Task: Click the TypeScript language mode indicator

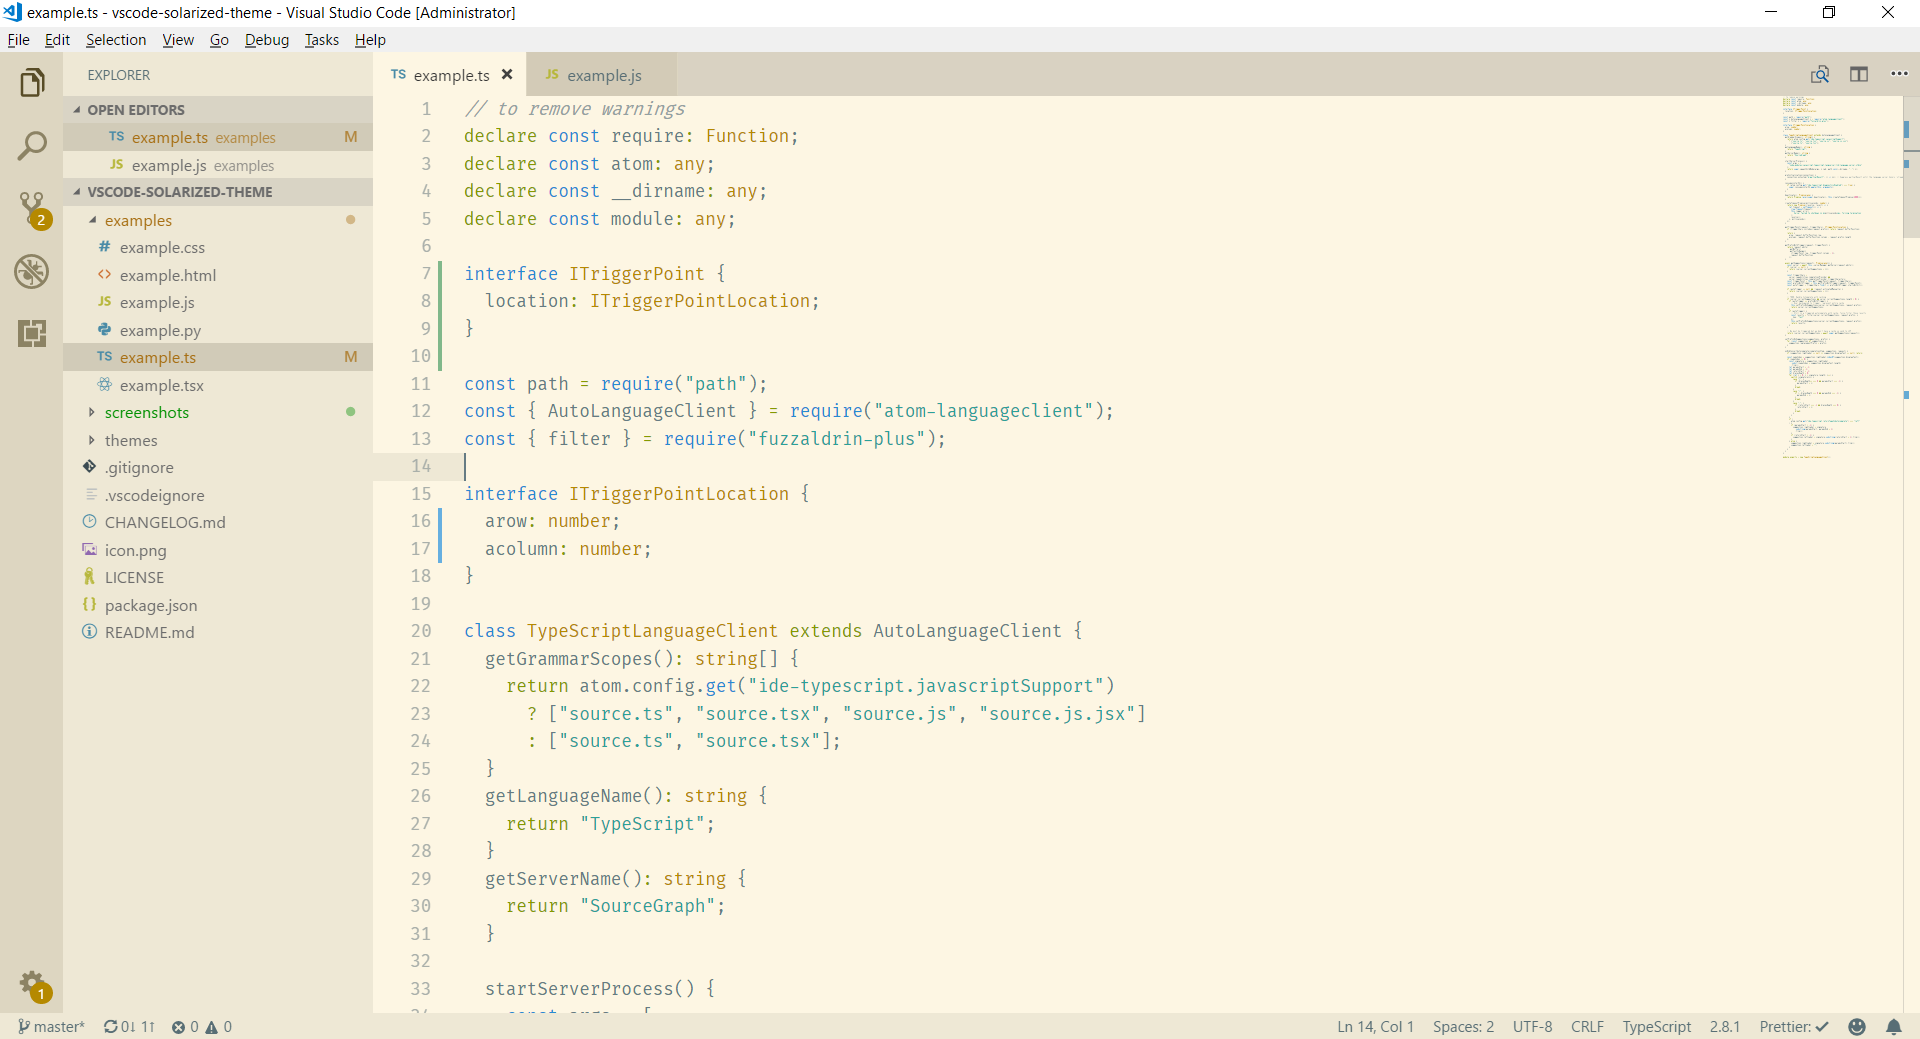Action: pyautogui.click(x=1656, y=1026)
